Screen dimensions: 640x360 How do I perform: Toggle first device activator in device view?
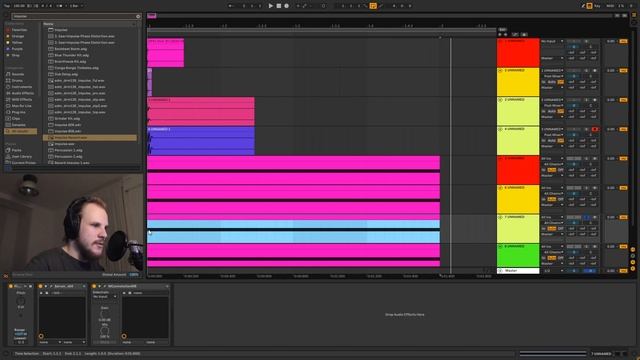(x=11, y=286)
